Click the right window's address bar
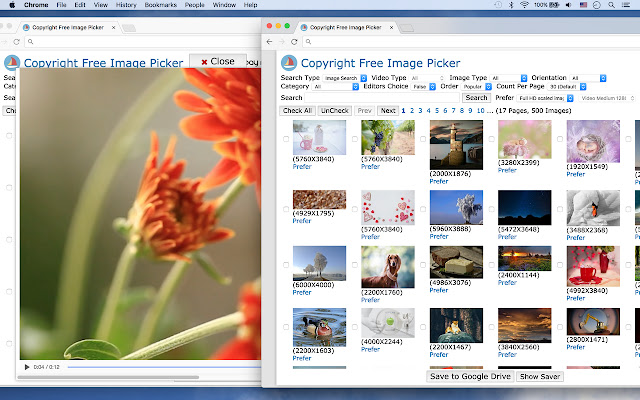Screen dimensions: 640x400 click(471, 42)
